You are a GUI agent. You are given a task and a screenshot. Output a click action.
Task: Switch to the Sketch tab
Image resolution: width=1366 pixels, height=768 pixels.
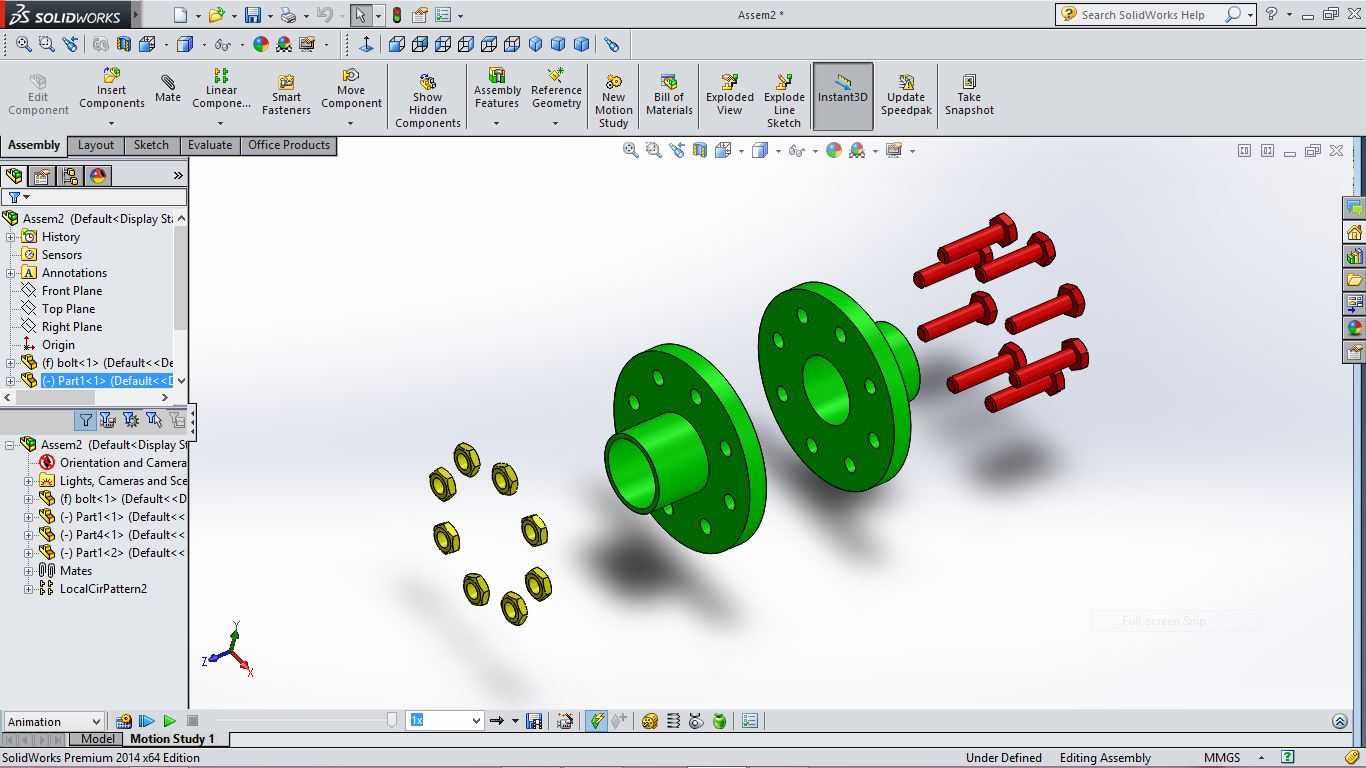coord(151,146)
